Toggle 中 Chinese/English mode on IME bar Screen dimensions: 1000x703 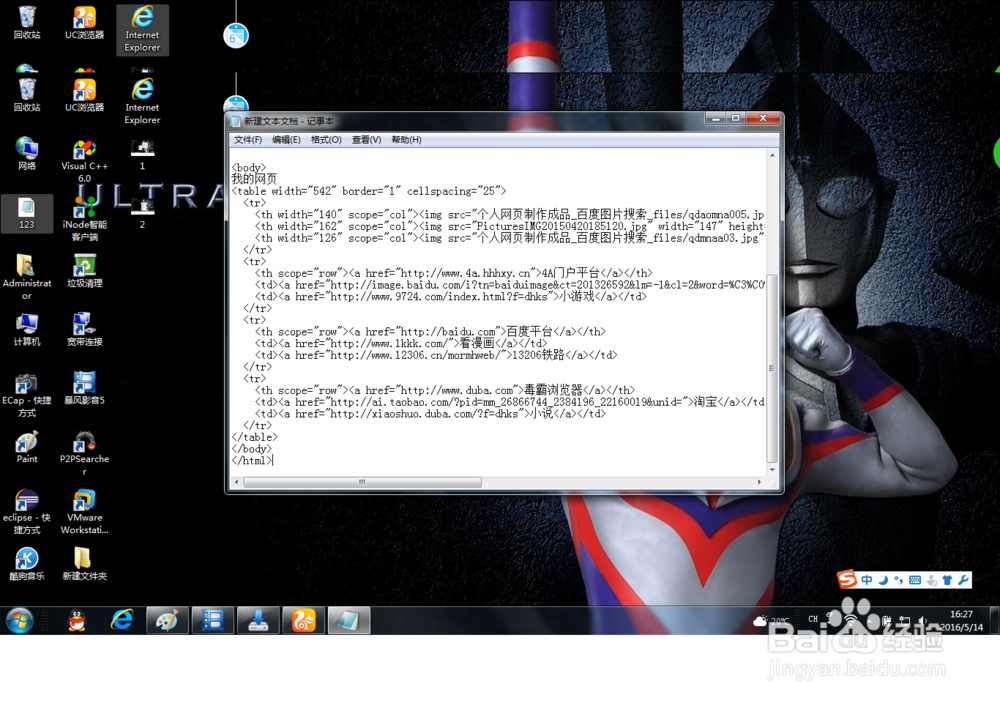pyautogui.click(x=867, y=580)
